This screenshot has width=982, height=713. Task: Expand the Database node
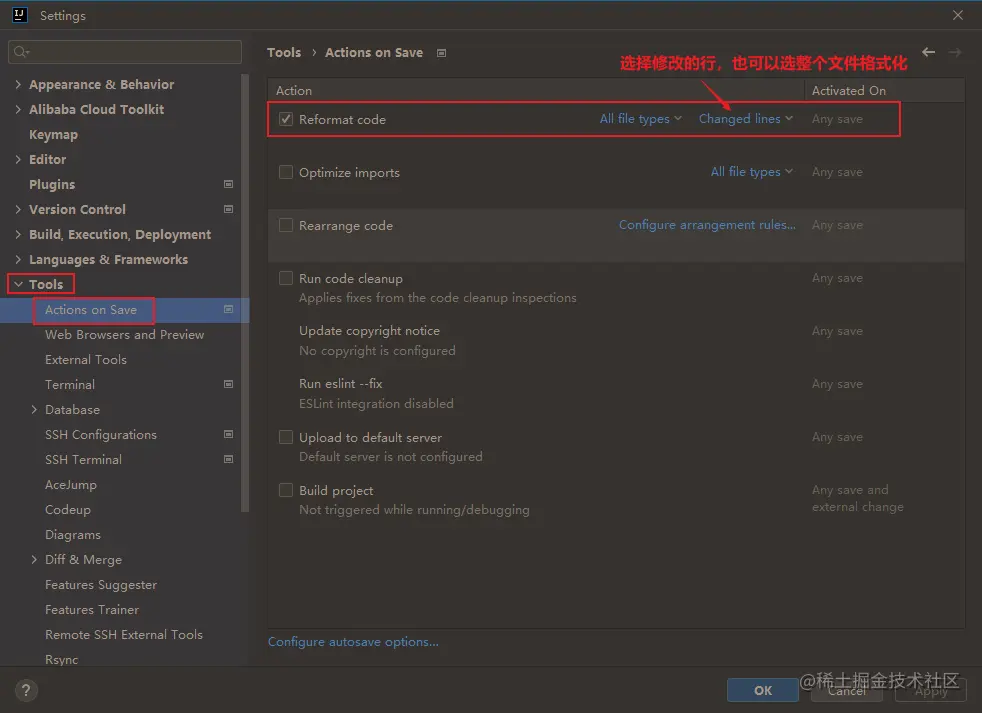pos(34,409)
